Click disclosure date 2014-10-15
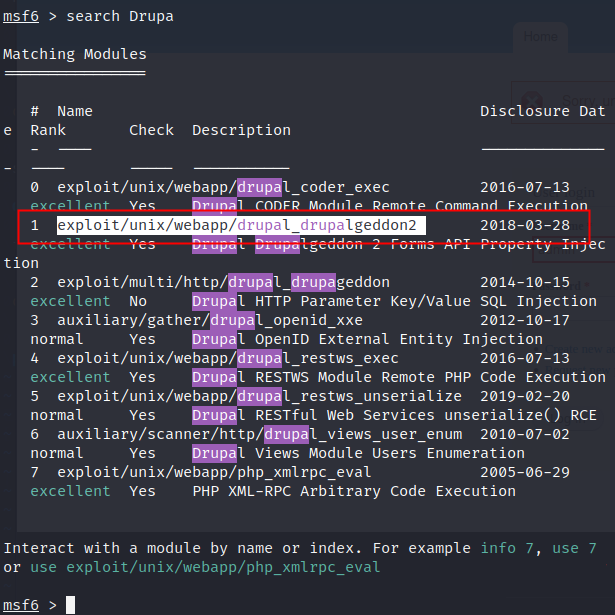This screenshot has width=615, height=615. (x=525, y=282)
